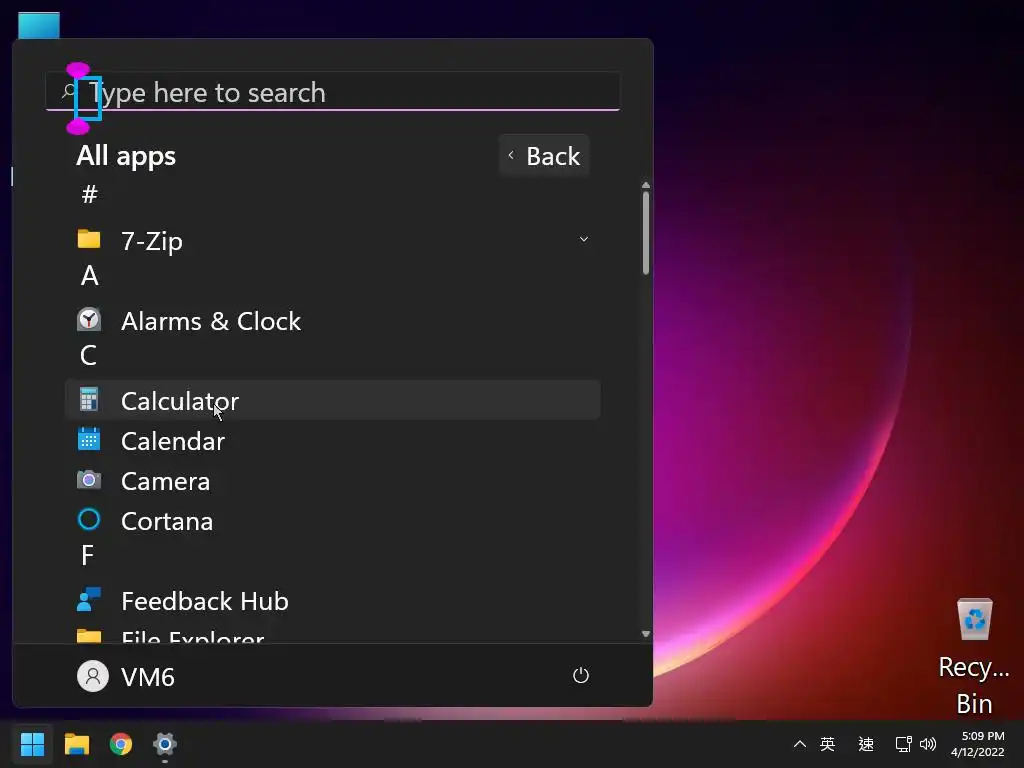
Task: Click the '7-Zip' folder label
Action: [x=152, y=241]
